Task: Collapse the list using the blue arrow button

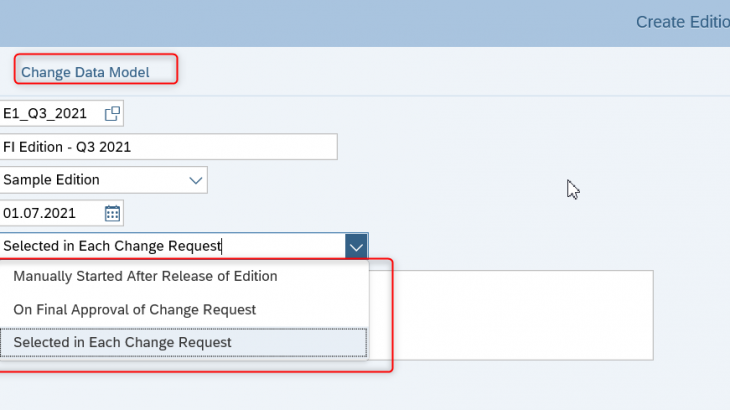Action: pyautogui.click(x=356, y=246)
